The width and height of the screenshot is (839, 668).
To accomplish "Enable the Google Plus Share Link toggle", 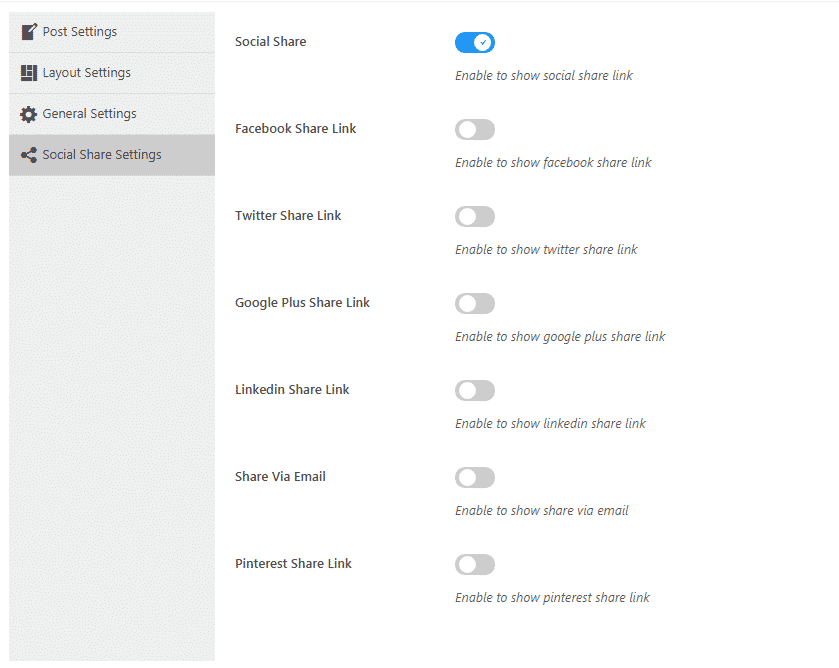I will [x=475, y=303].
